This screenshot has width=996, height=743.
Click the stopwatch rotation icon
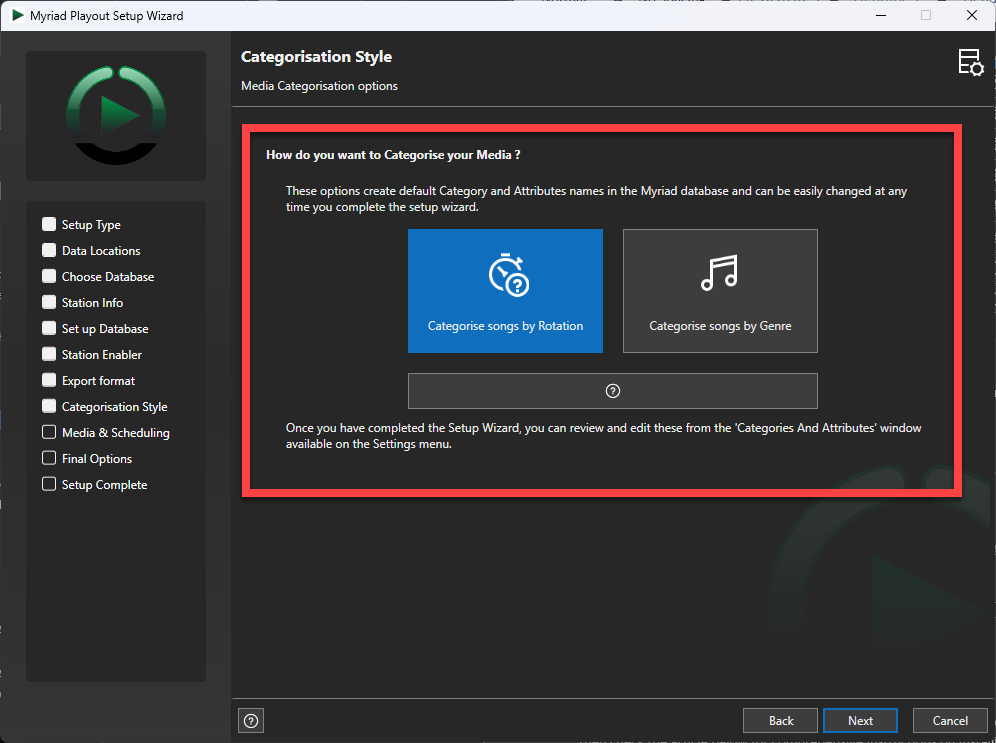tap(508, 275)
